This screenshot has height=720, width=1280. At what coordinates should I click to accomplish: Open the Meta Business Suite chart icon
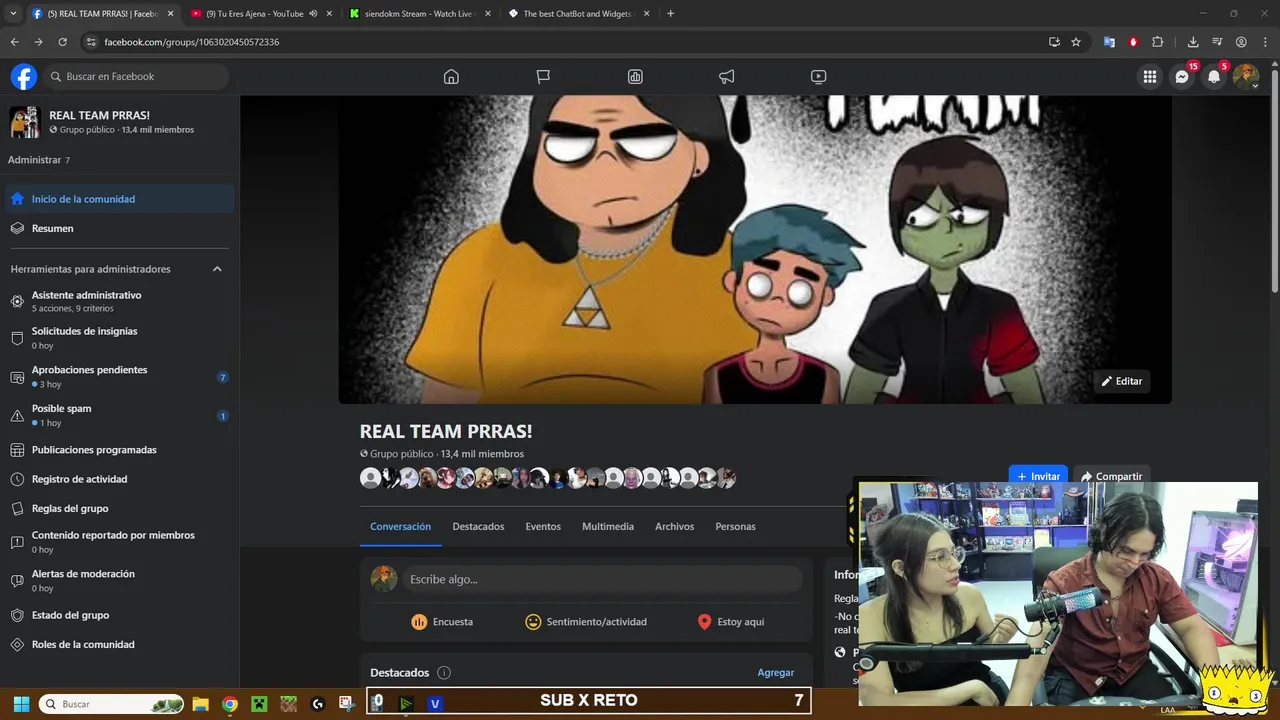(x=635, y=77)
